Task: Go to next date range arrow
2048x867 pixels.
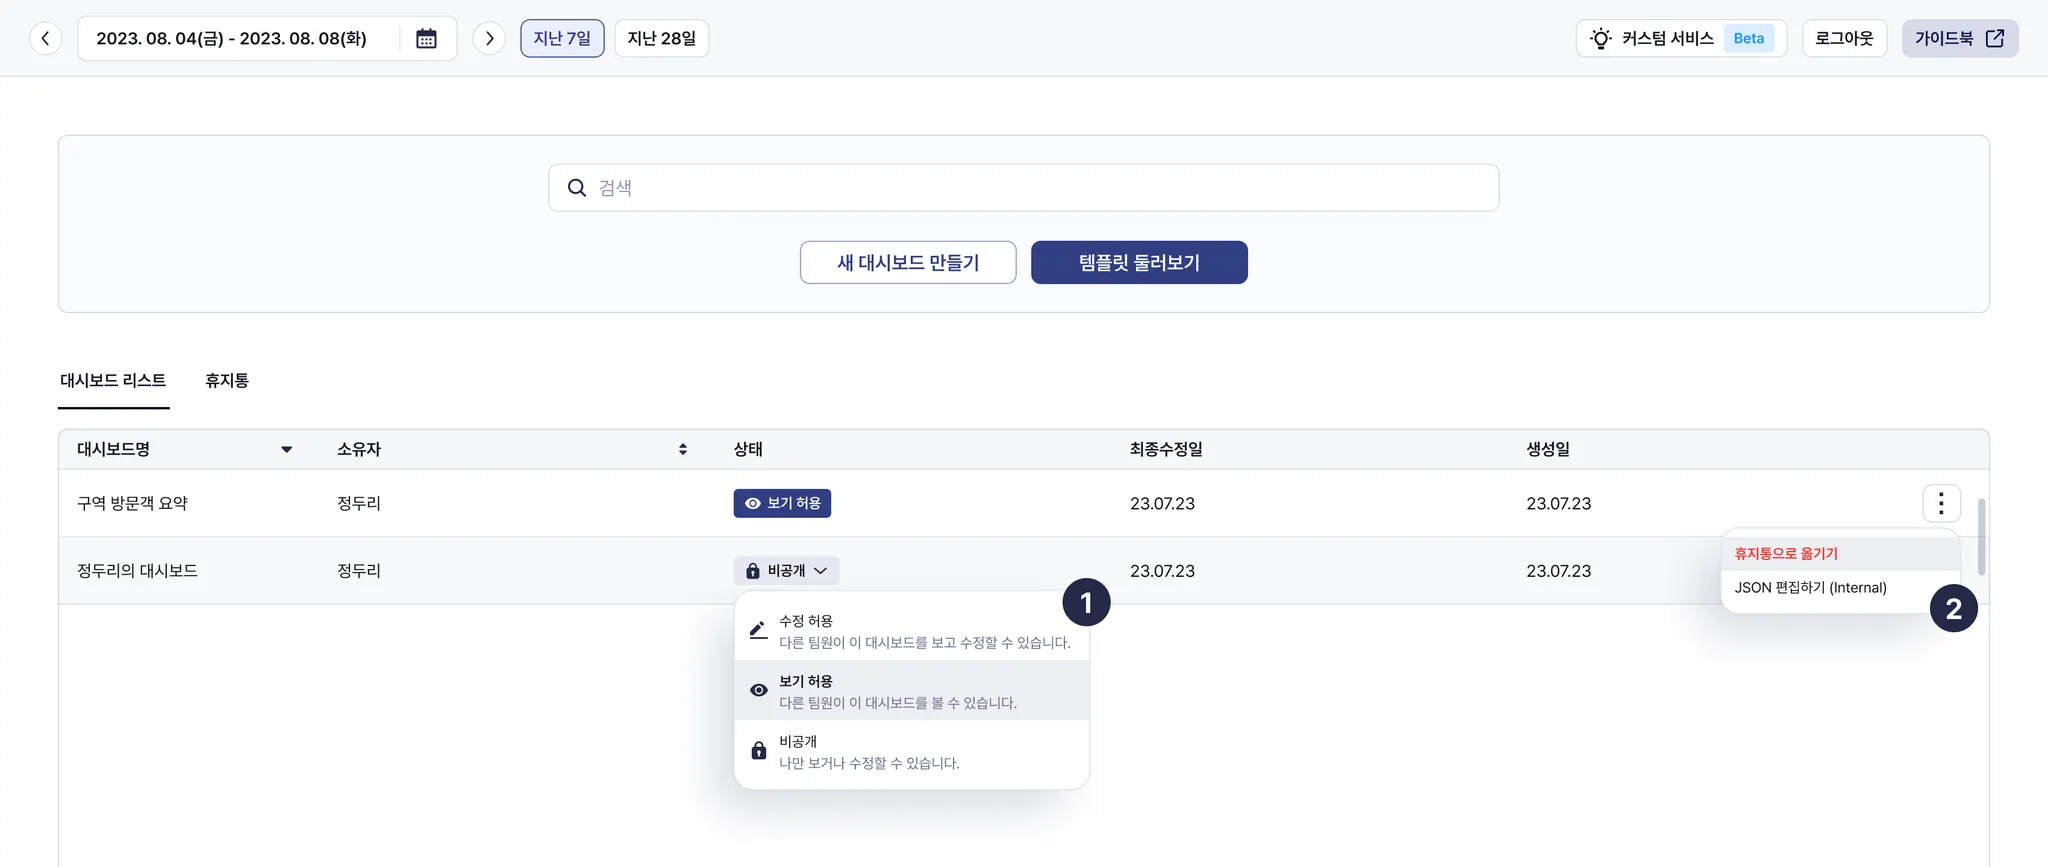Action: [x=489, y=39]
